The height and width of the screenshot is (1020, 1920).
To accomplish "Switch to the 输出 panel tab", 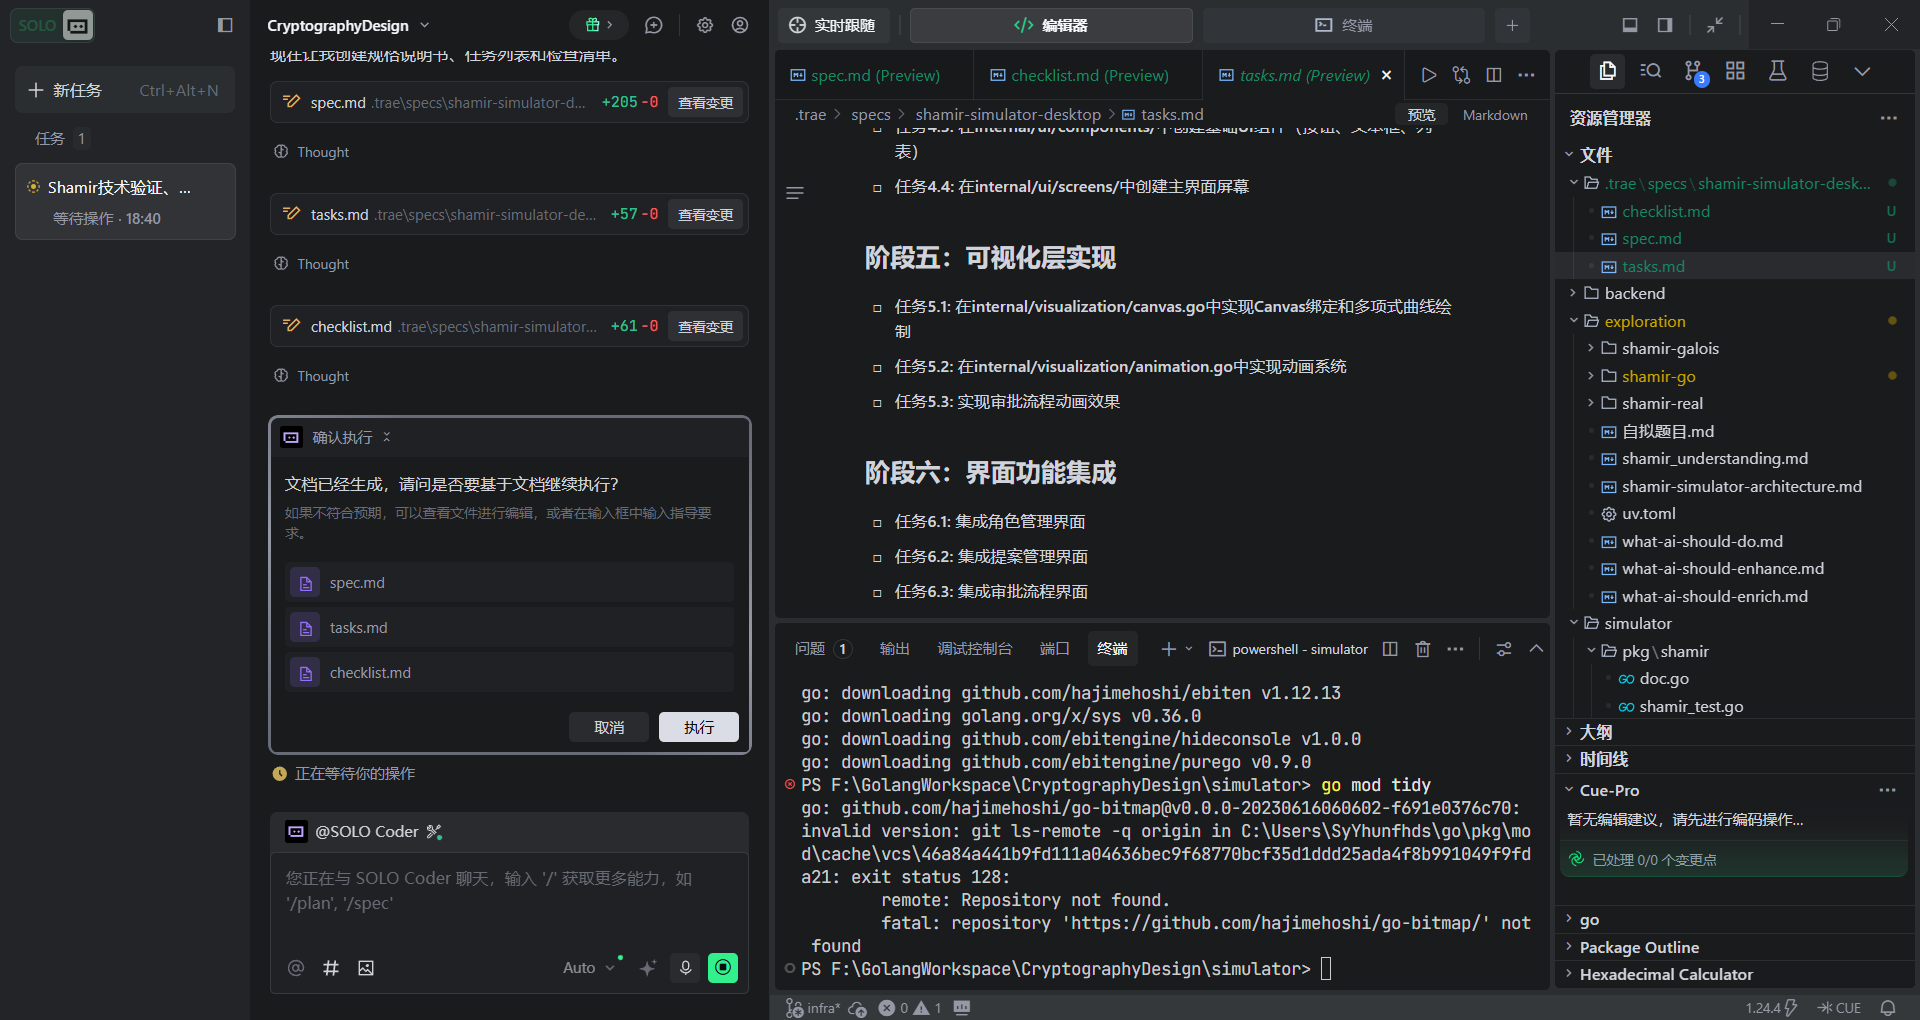I will pos(894,649).
